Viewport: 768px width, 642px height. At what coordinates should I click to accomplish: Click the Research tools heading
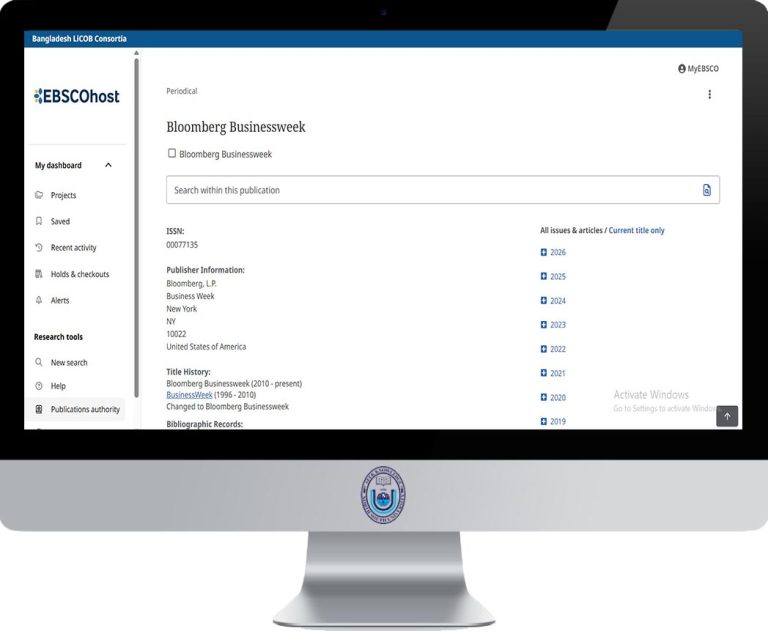coord(58,337)
